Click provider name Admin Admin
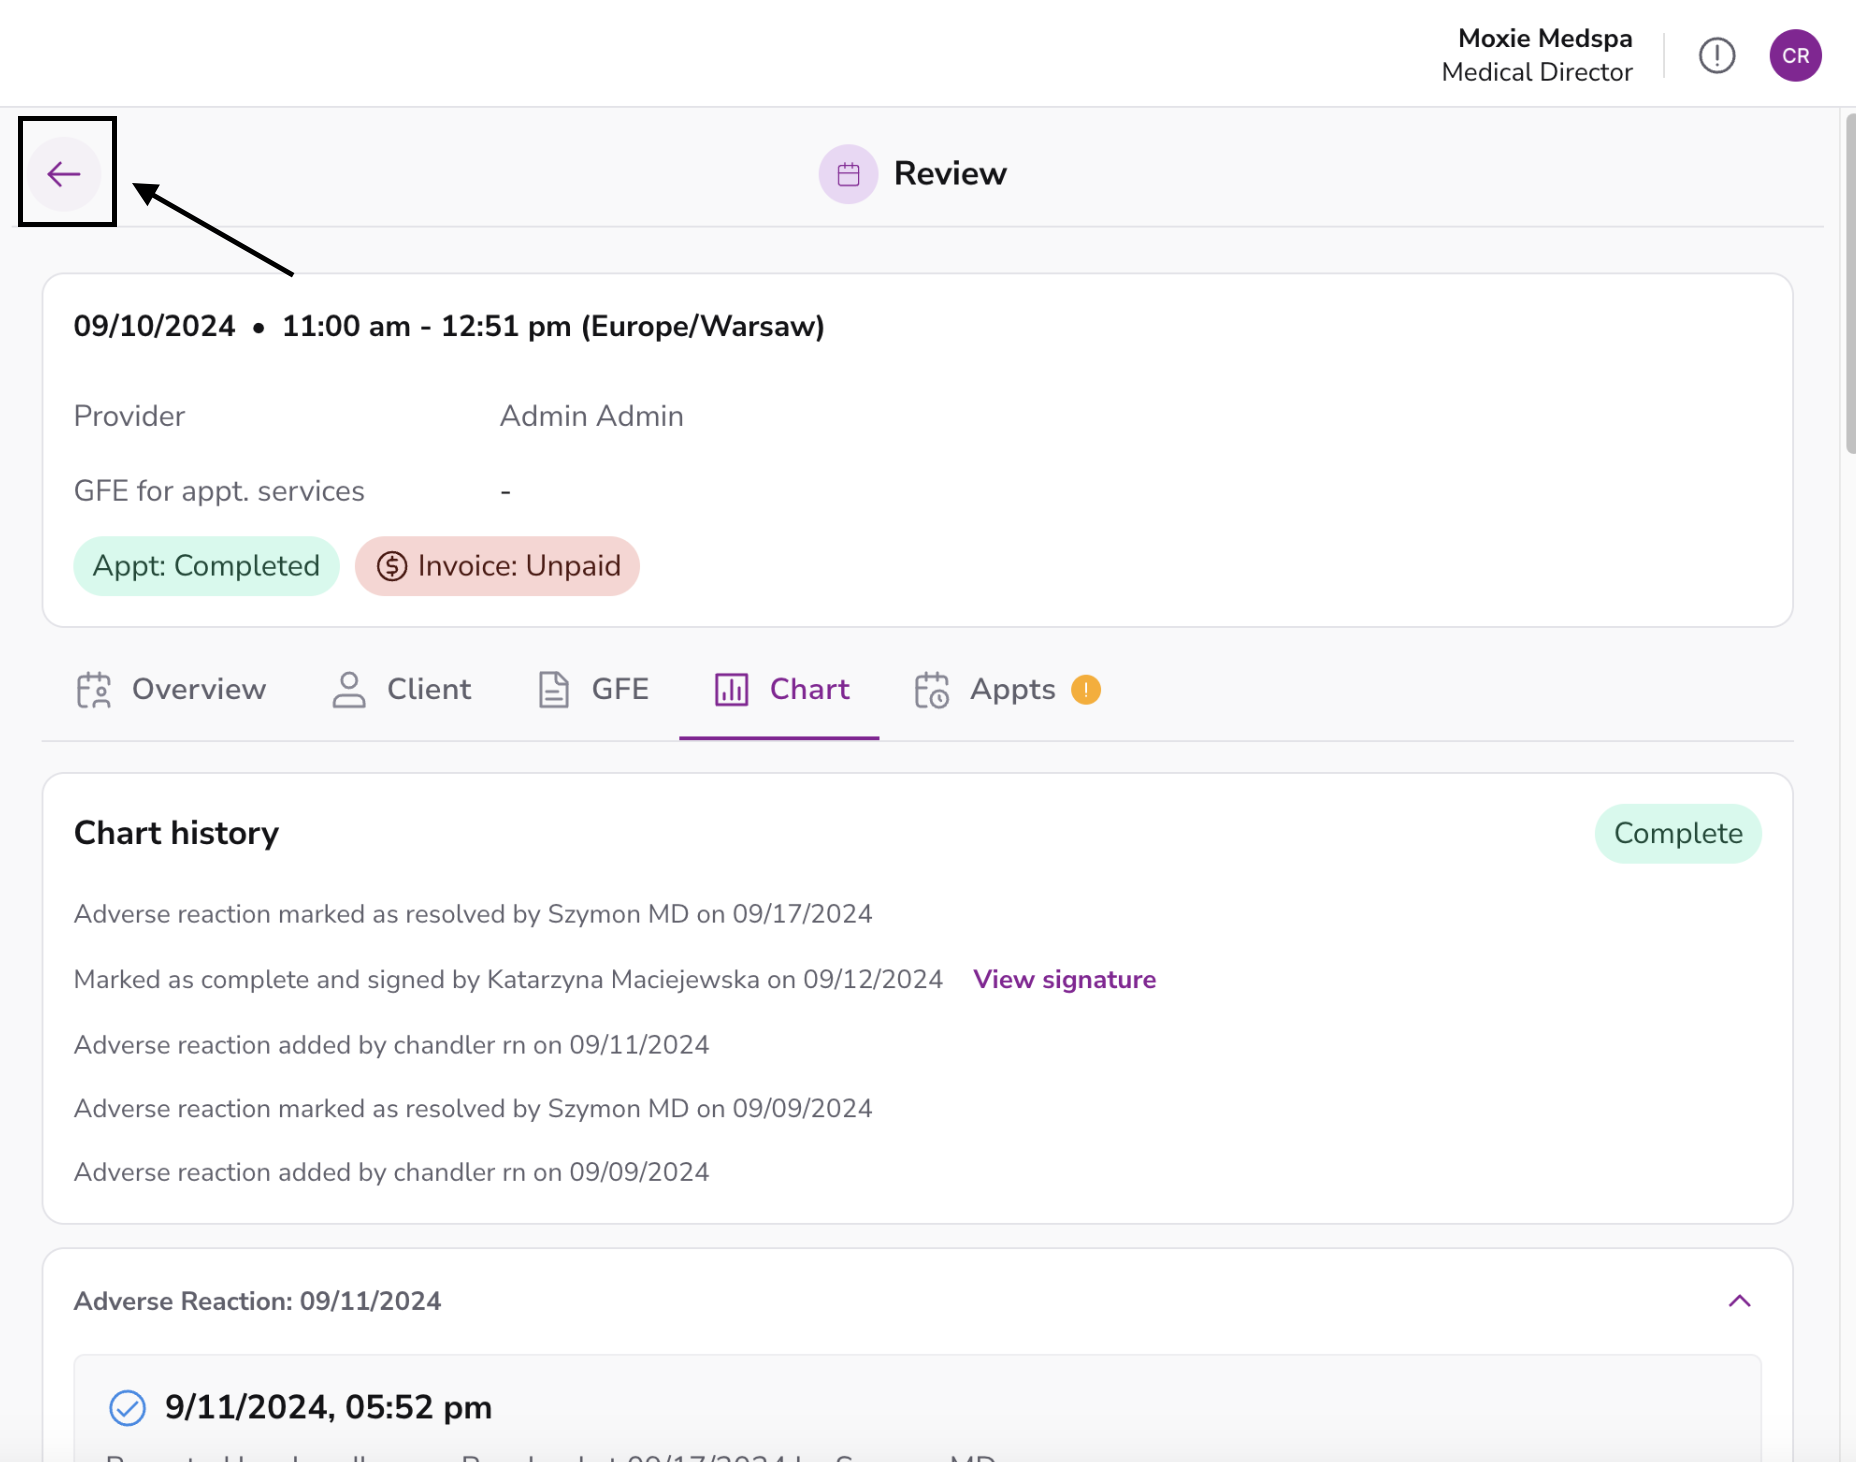The width and height of the screenshot is (1856, 1462). tap(592, 416)
